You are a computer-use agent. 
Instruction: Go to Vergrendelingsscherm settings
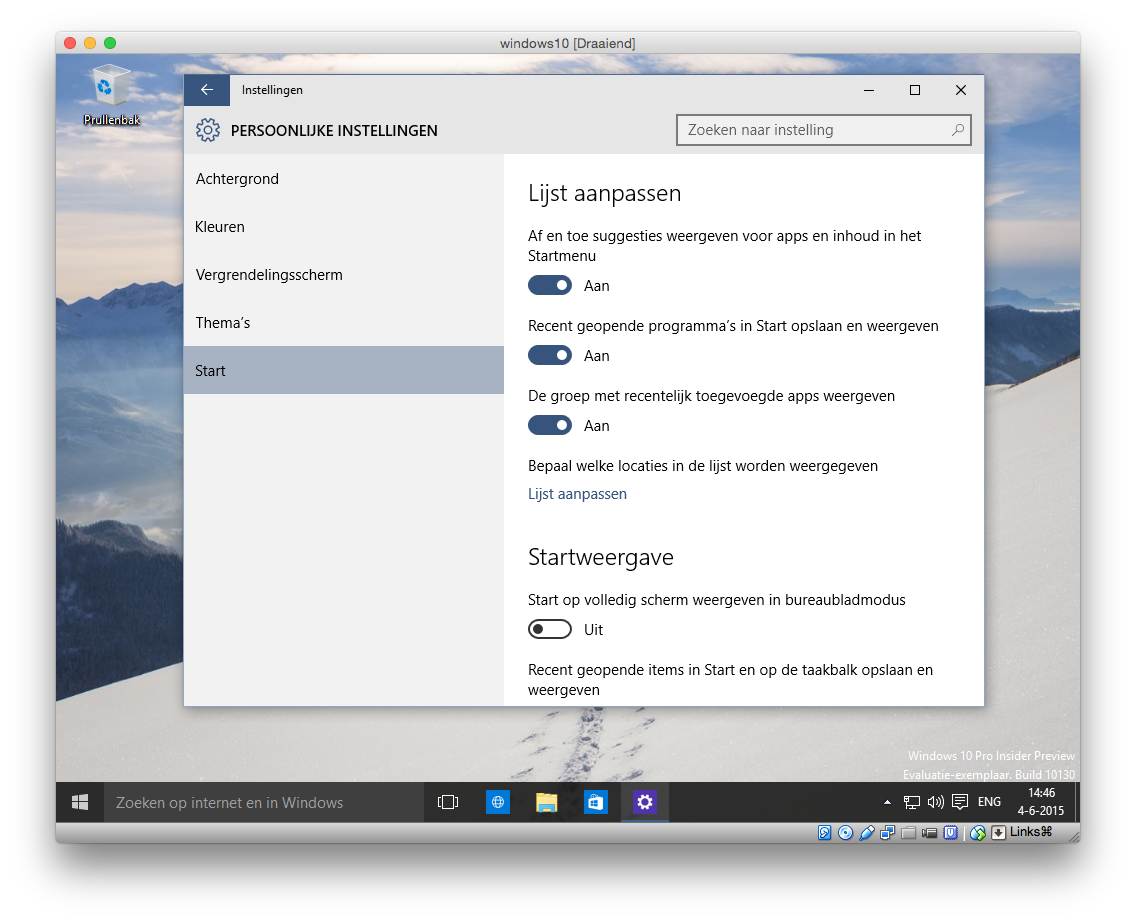click(270, 275)
